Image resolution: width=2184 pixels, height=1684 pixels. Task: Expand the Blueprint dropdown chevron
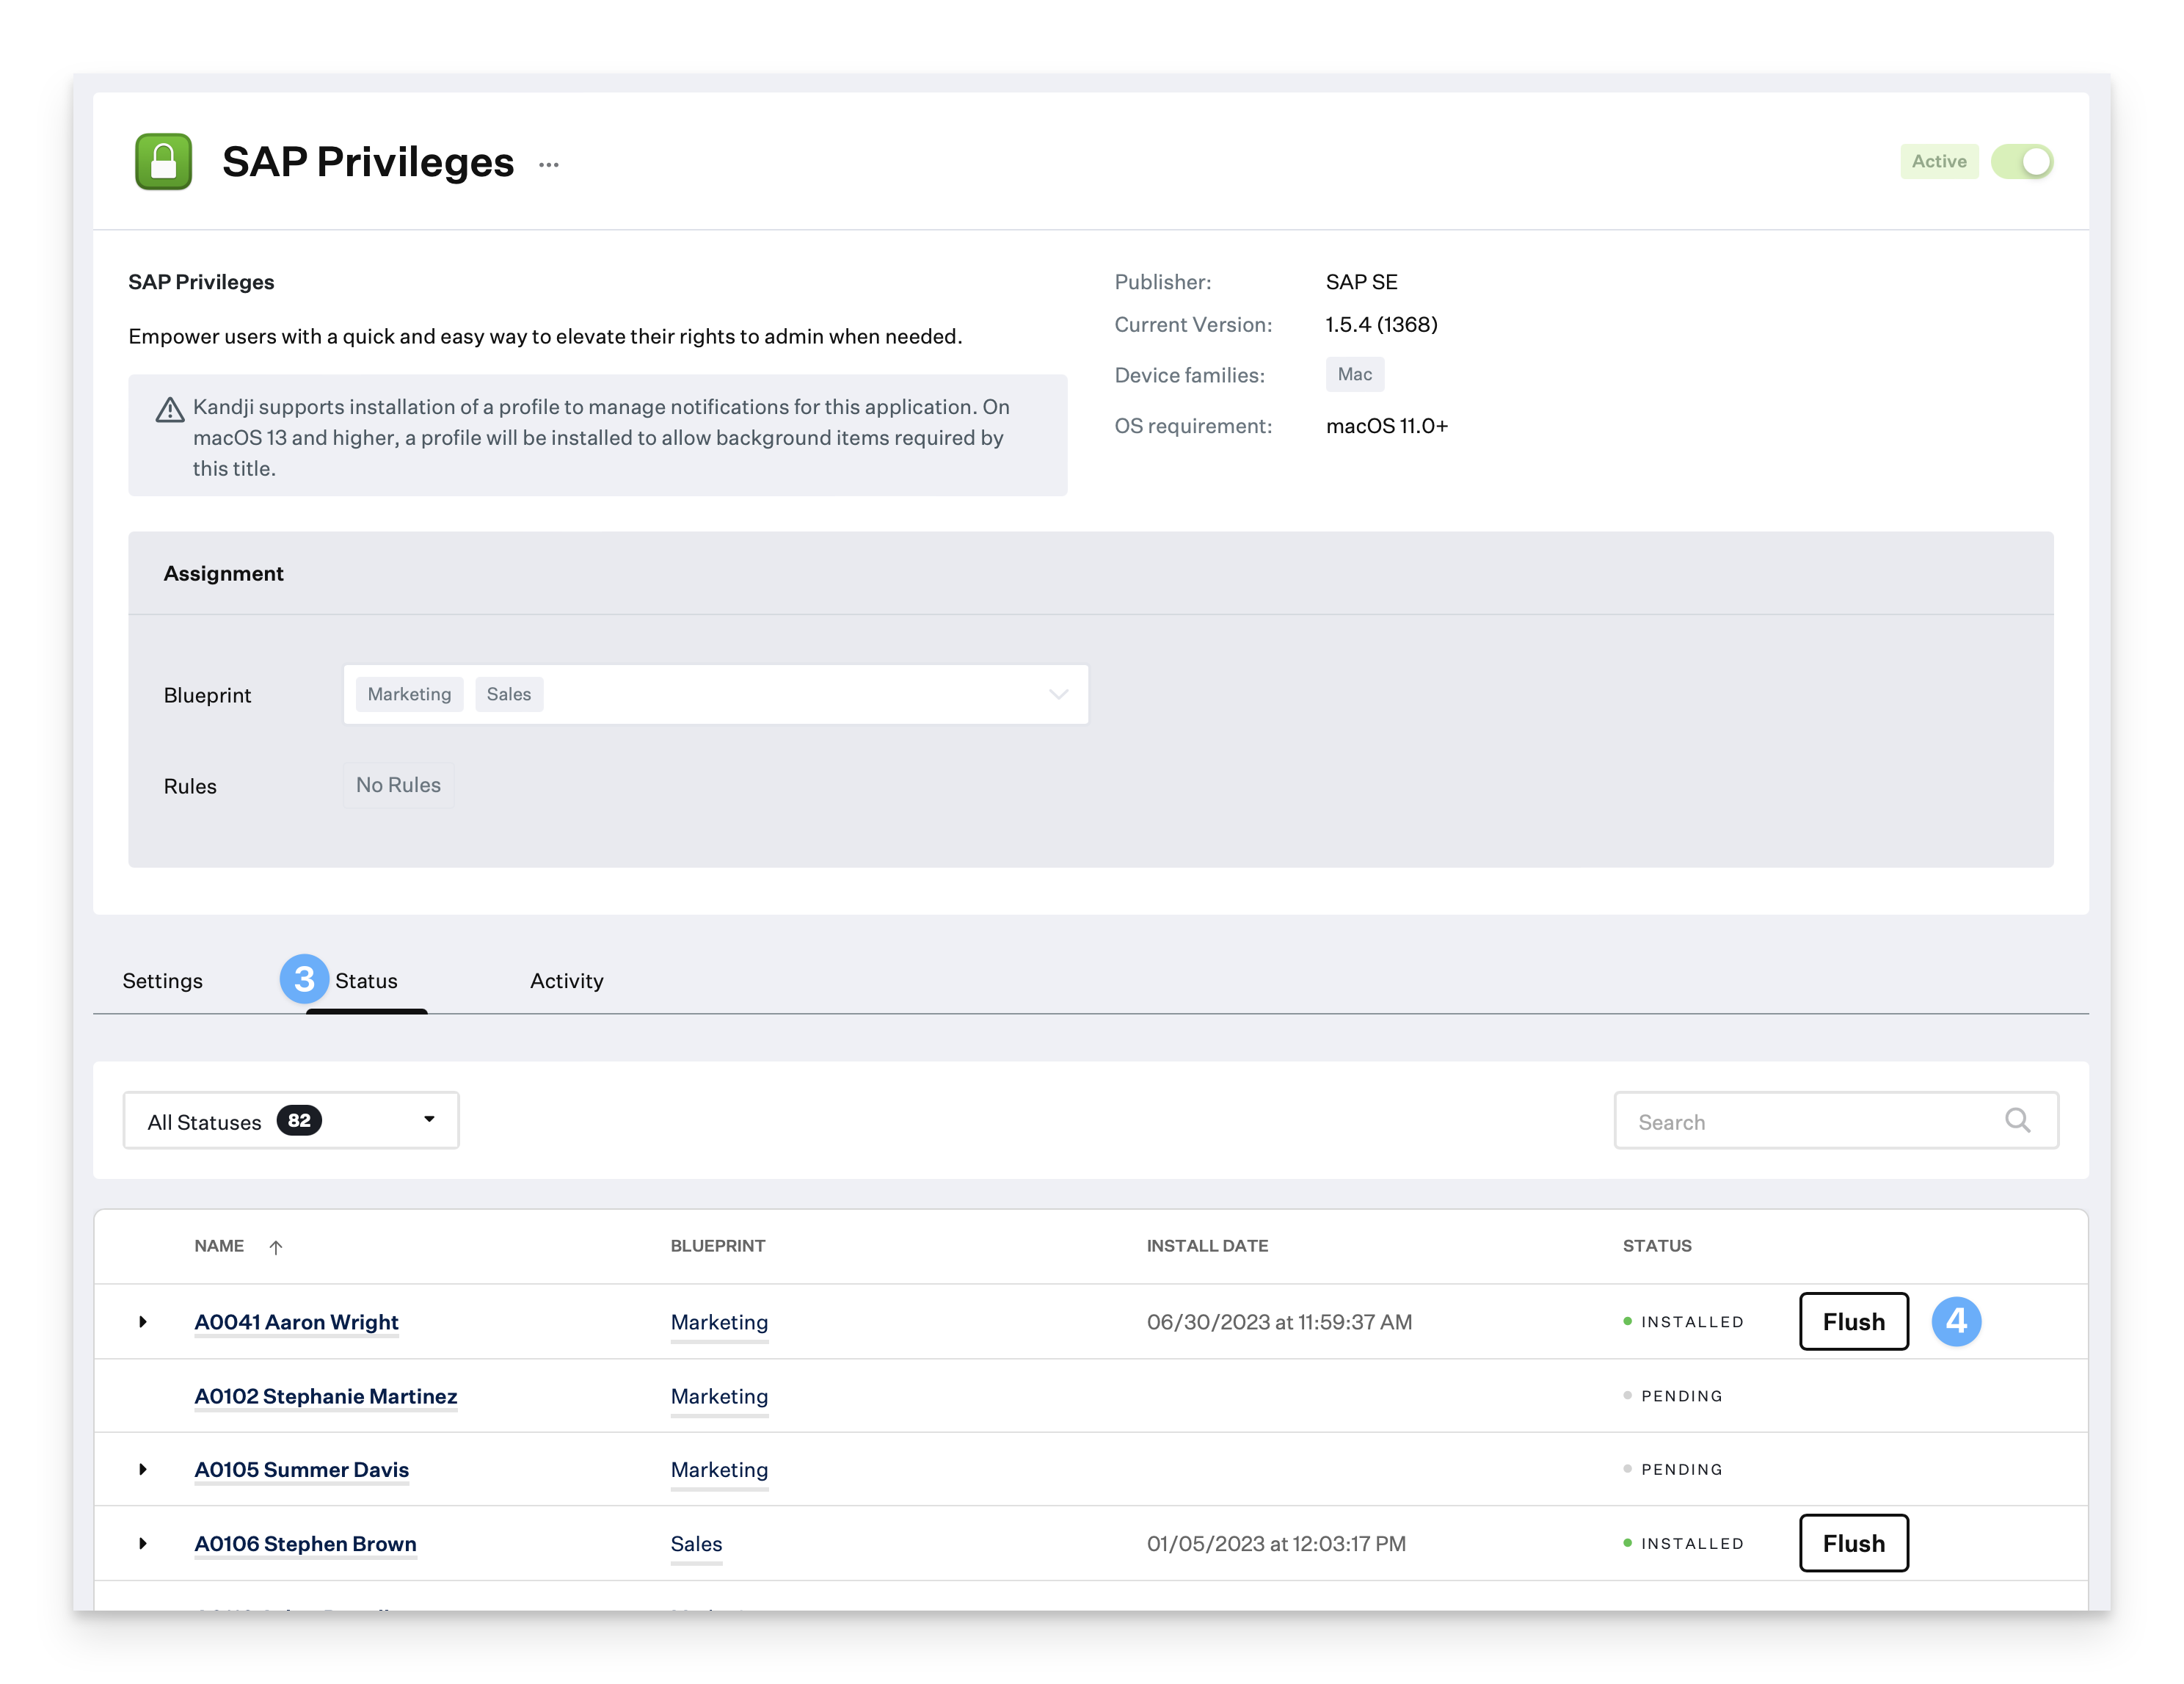(1058, 694)
